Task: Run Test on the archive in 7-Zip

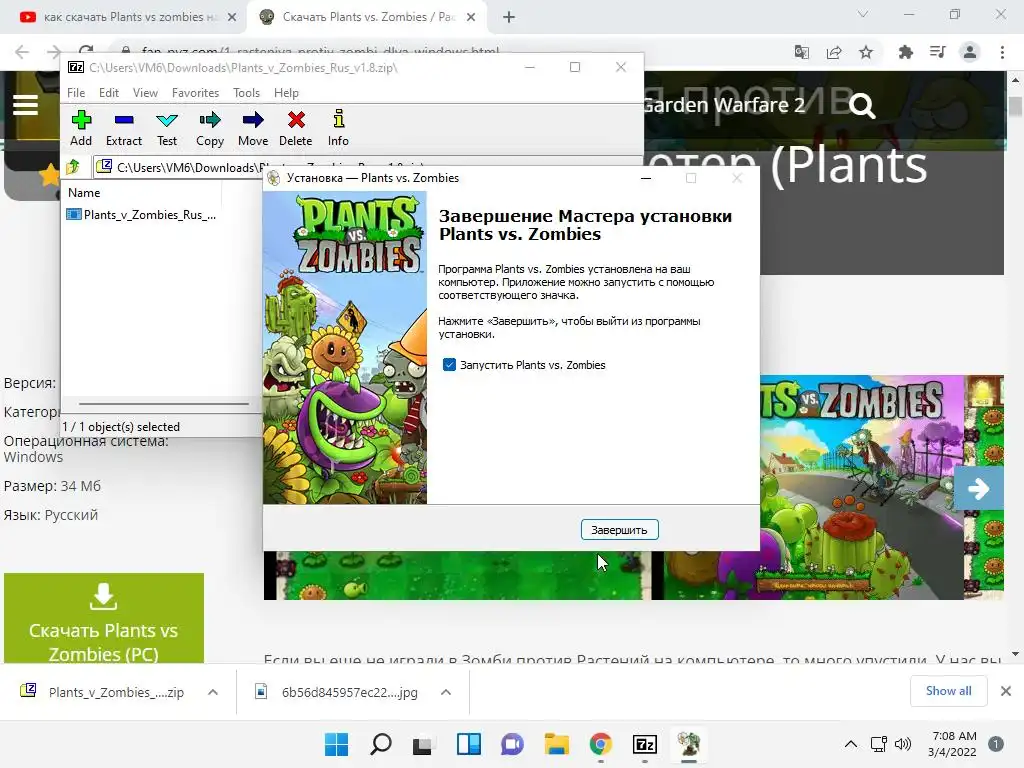Action: [167, 128]
